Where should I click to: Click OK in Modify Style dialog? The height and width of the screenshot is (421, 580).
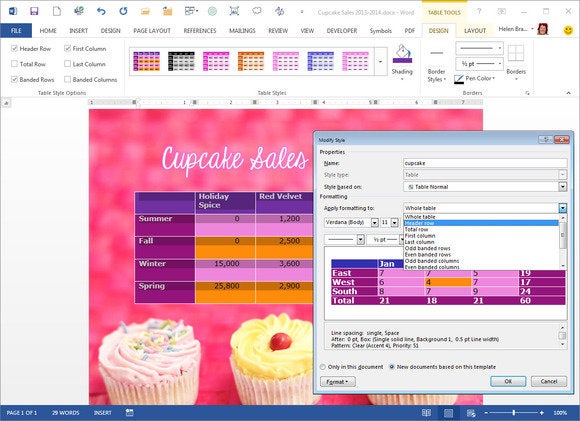click(508, 381)
